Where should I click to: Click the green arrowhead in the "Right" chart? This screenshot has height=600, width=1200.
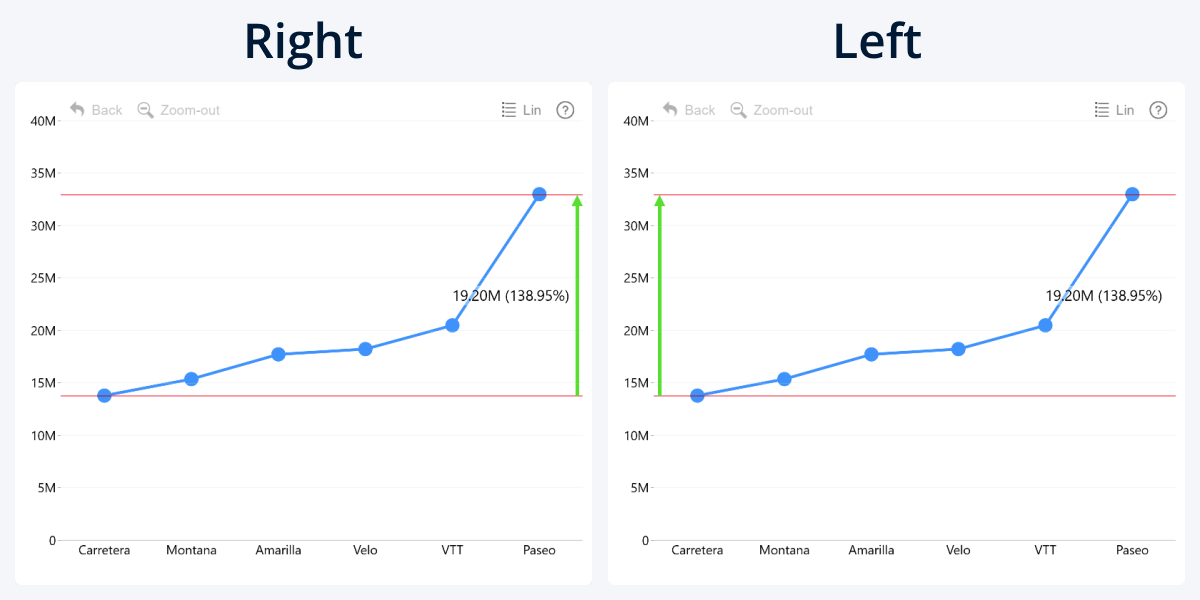pos(577,202)
